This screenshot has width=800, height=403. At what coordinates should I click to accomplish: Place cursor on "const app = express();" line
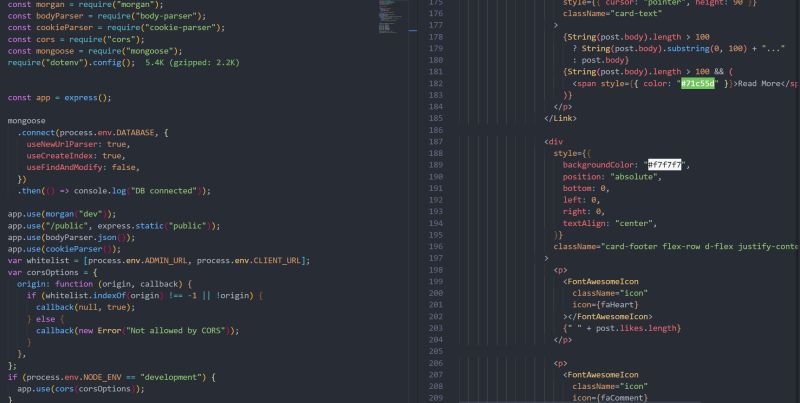pyautogui.click(x=59, y=97)
